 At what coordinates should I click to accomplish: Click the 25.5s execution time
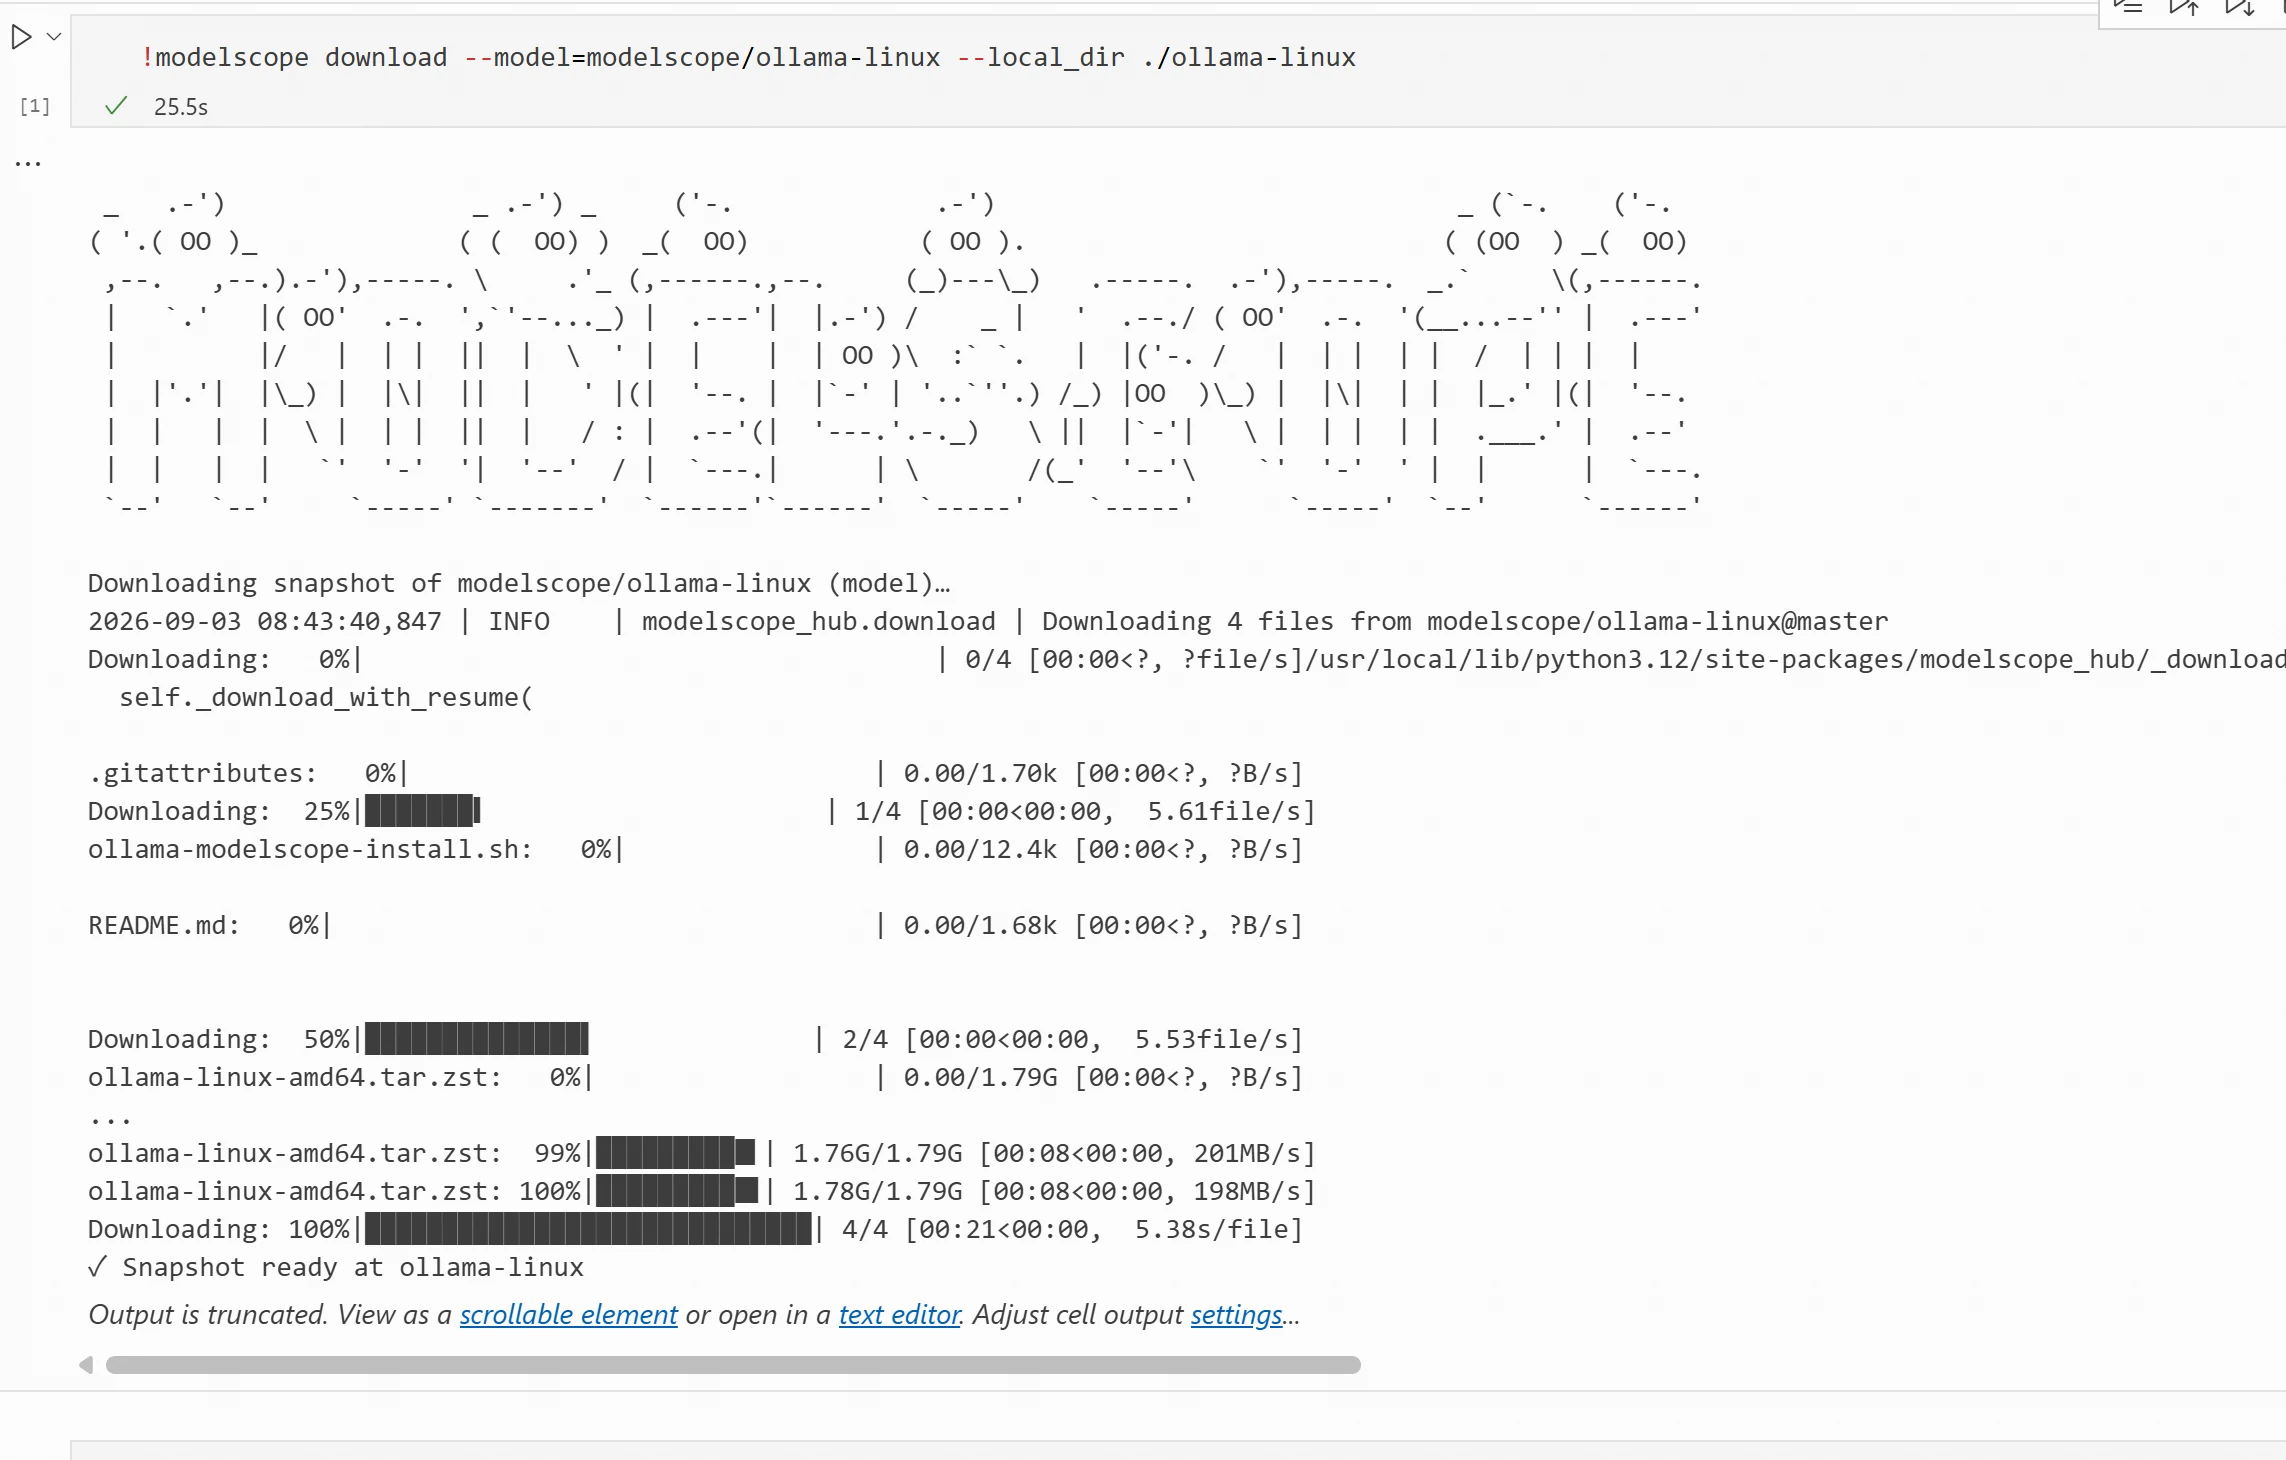click(x=181, y=107)
